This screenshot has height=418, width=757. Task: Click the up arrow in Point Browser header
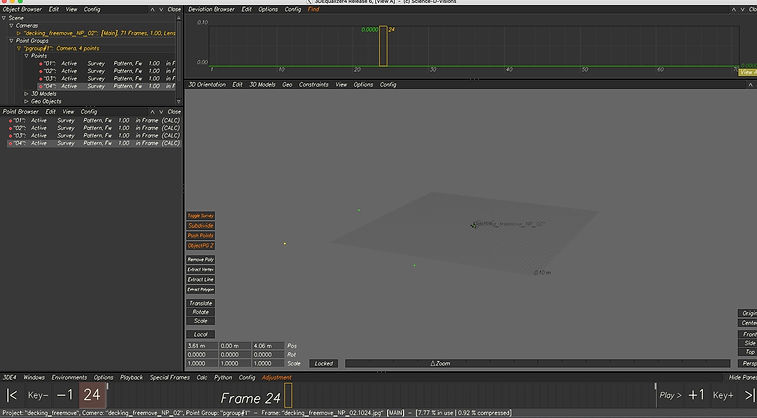152,111
